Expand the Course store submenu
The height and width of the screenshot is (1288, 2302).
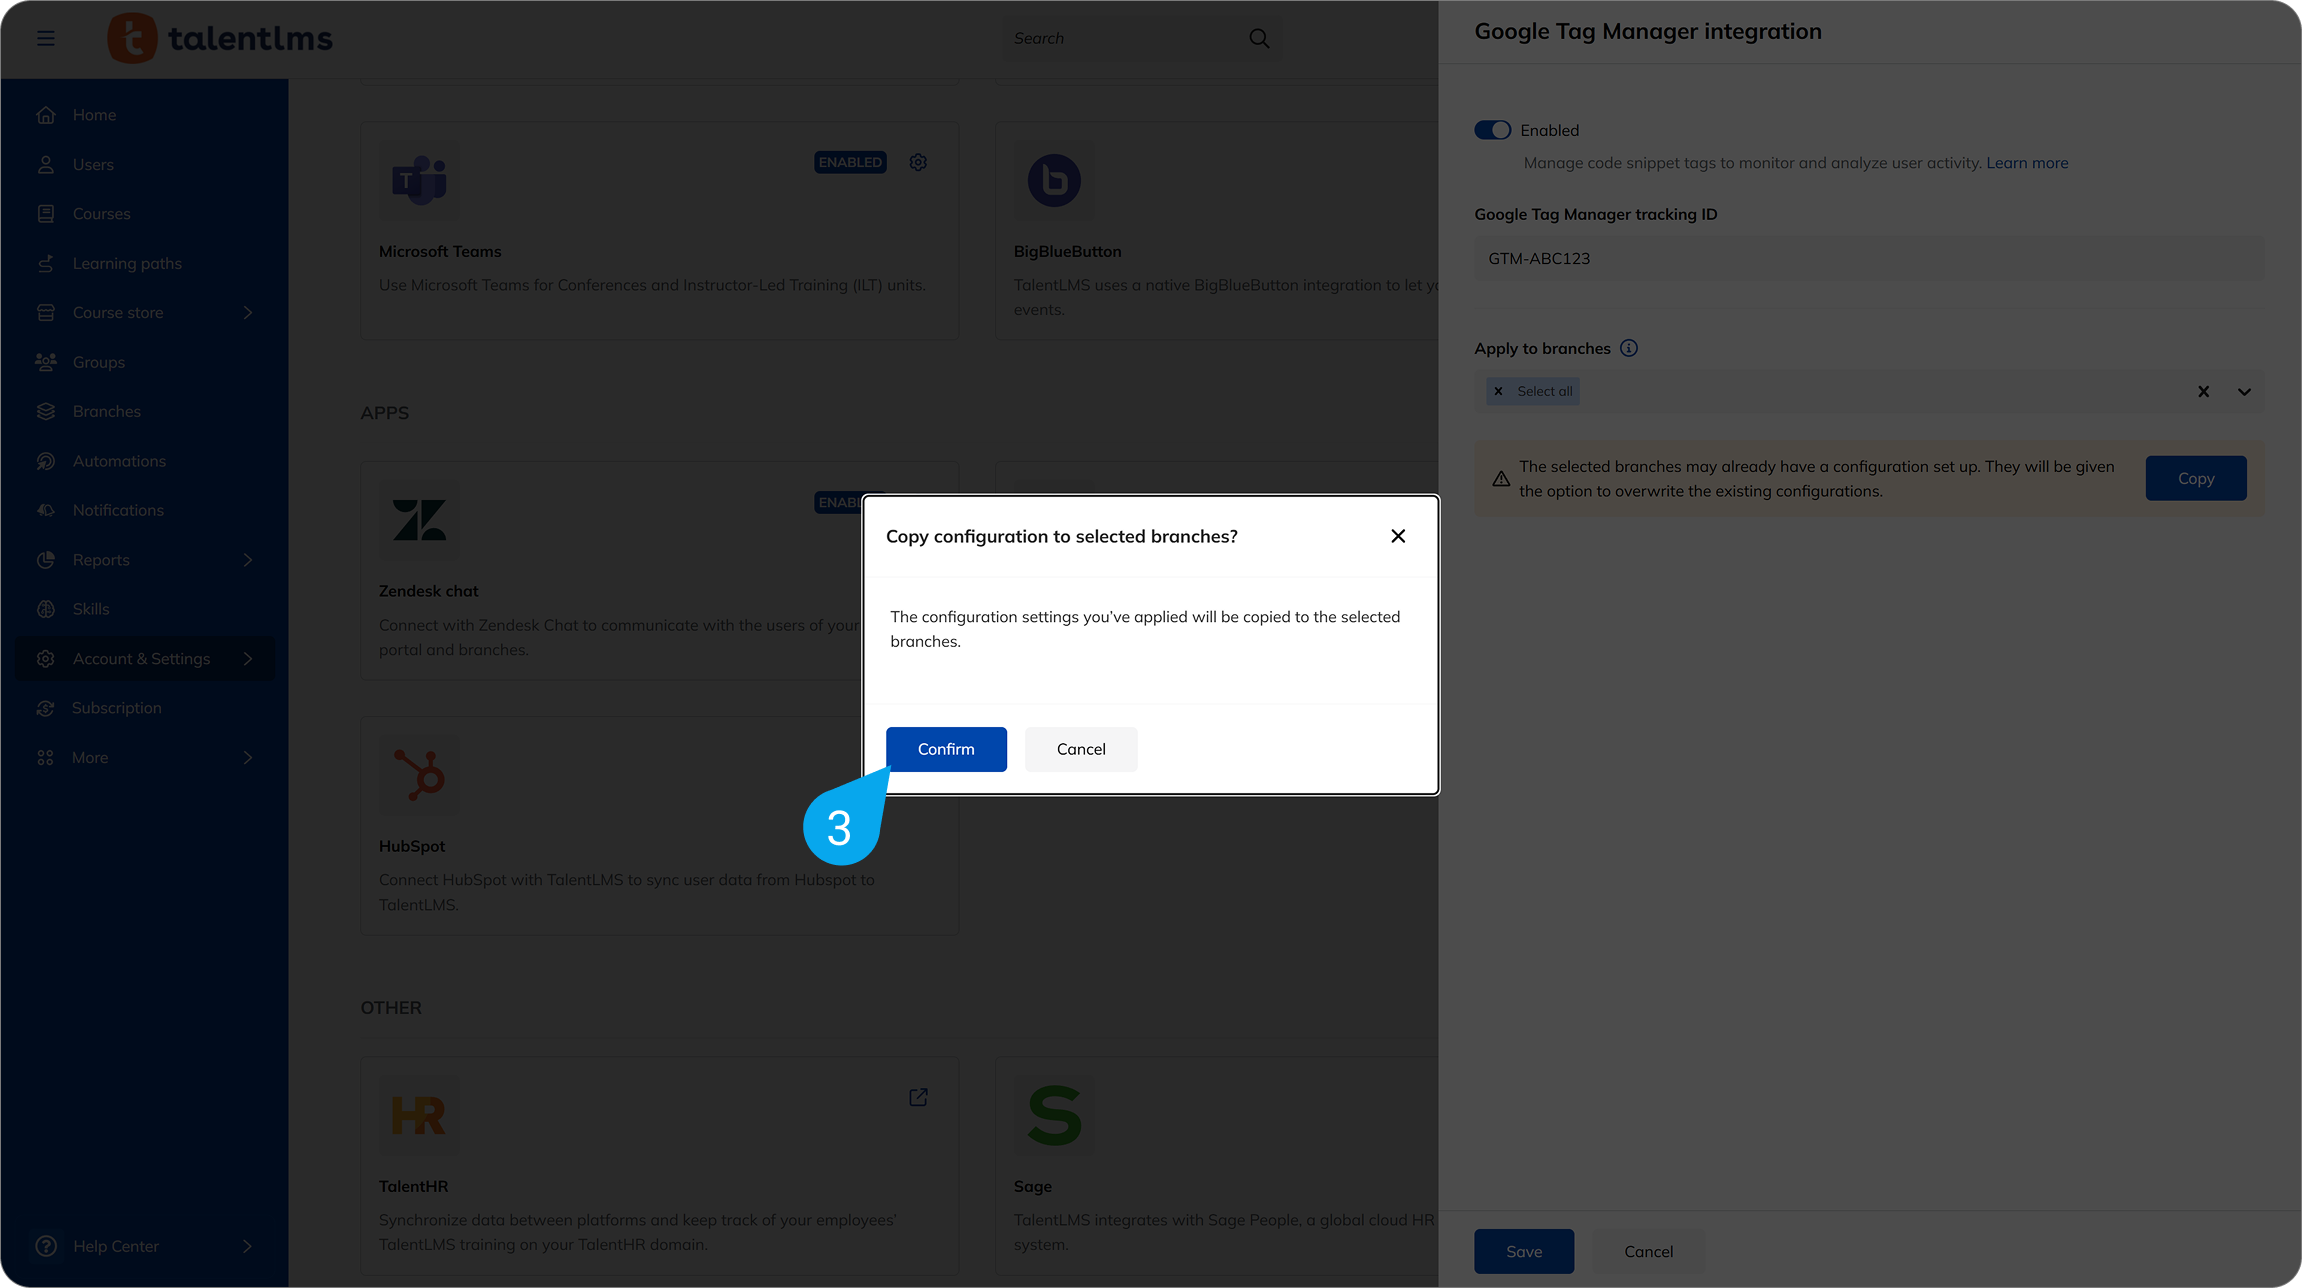pos(248,313)
